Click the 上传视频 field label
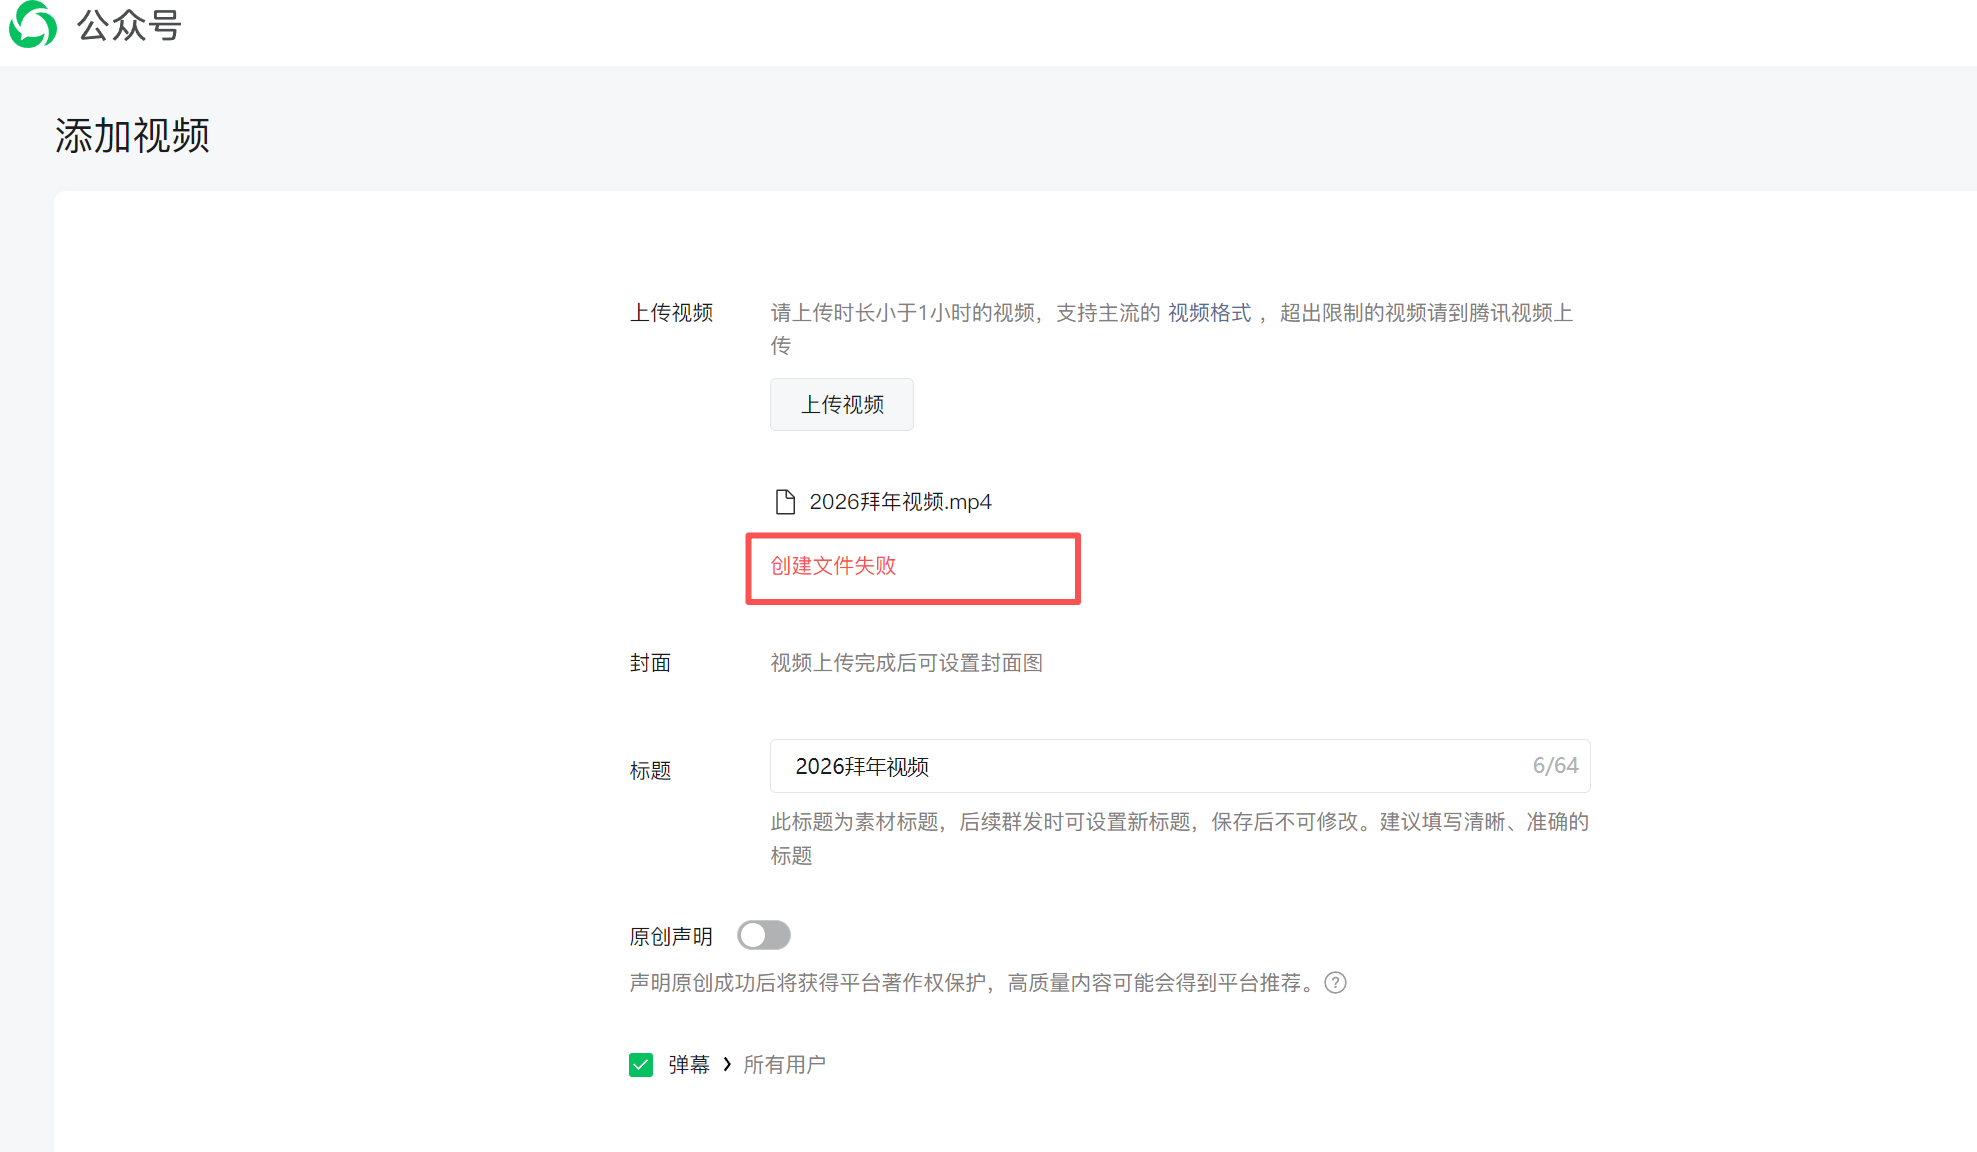This screenshot has width=1977, height=1152. (x=671, y=313)
